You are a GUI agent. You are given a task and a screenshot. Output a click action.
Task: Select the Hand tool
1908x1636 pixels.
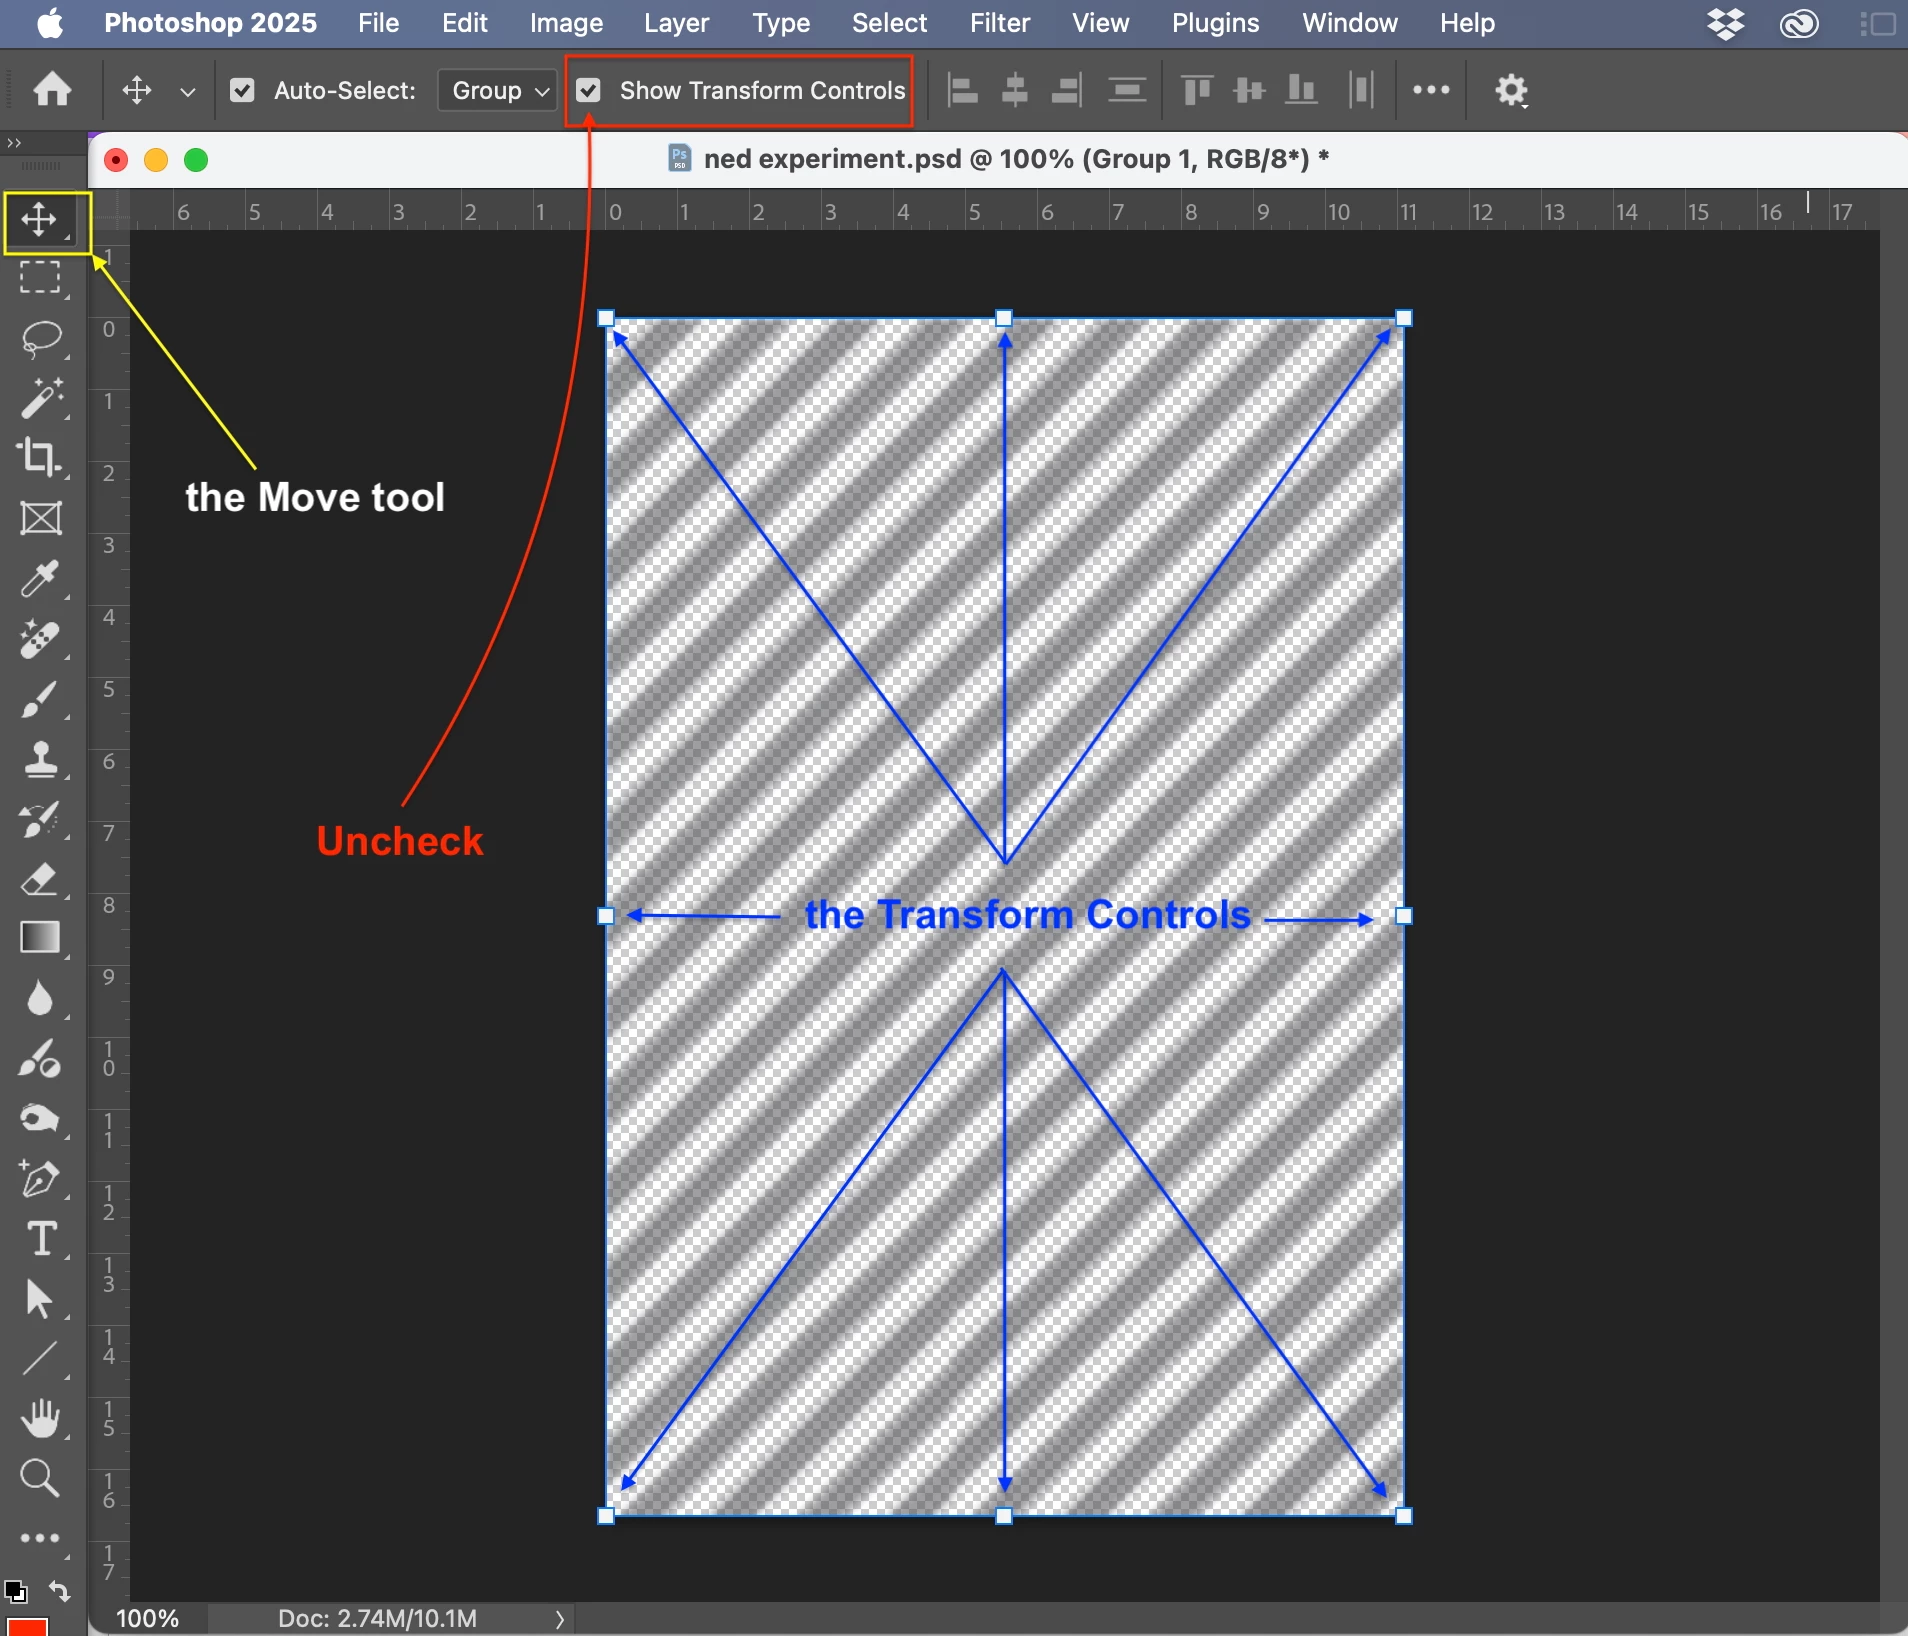pos(40,1418)
